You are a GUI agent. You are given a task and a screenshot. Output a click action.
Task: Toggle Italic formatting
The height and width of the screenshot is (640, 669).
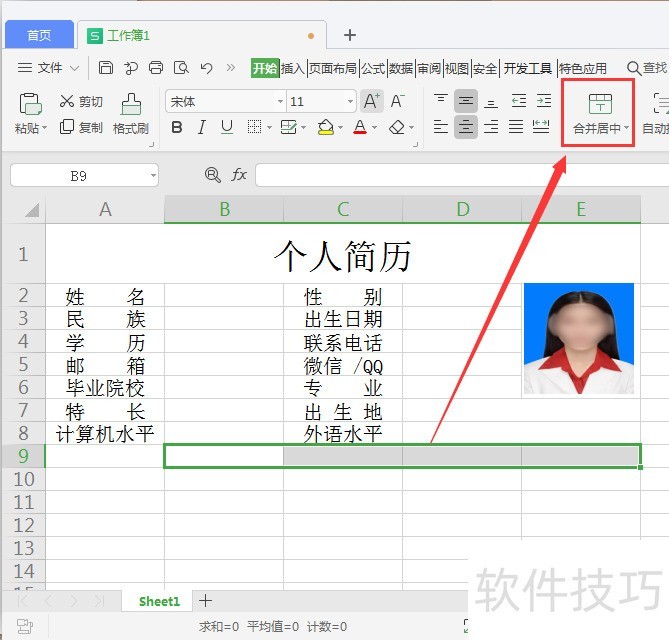pyautogui.click(x=202, y=127)
